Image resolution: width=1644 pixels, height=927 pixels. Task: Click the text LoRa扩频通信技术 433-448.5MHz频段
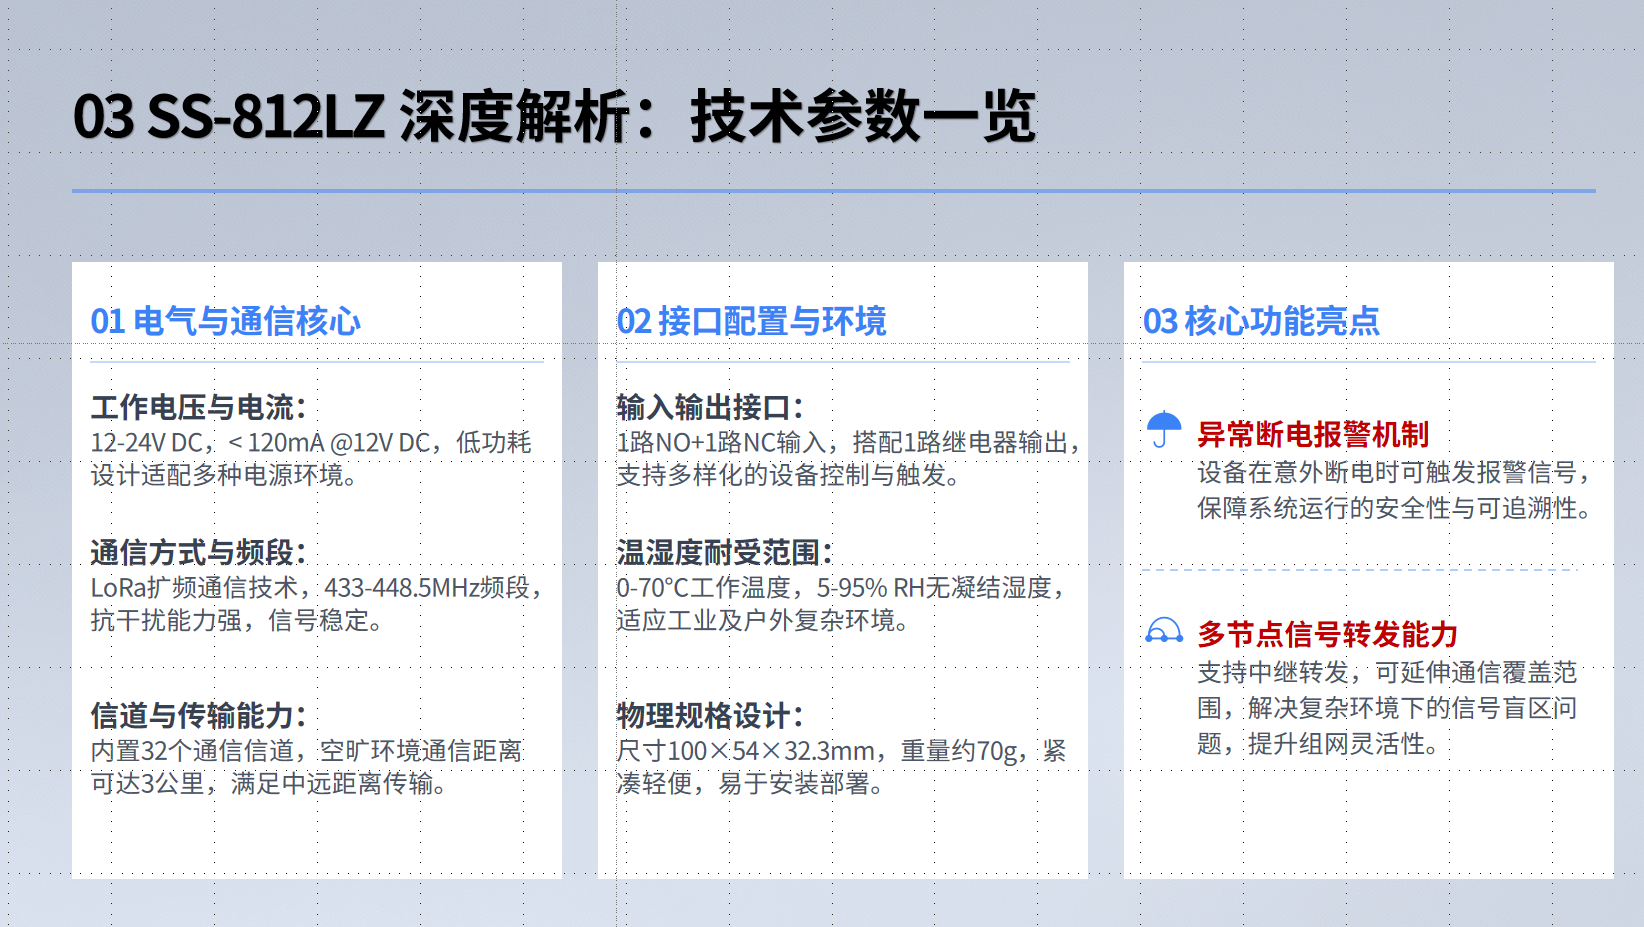310,588
